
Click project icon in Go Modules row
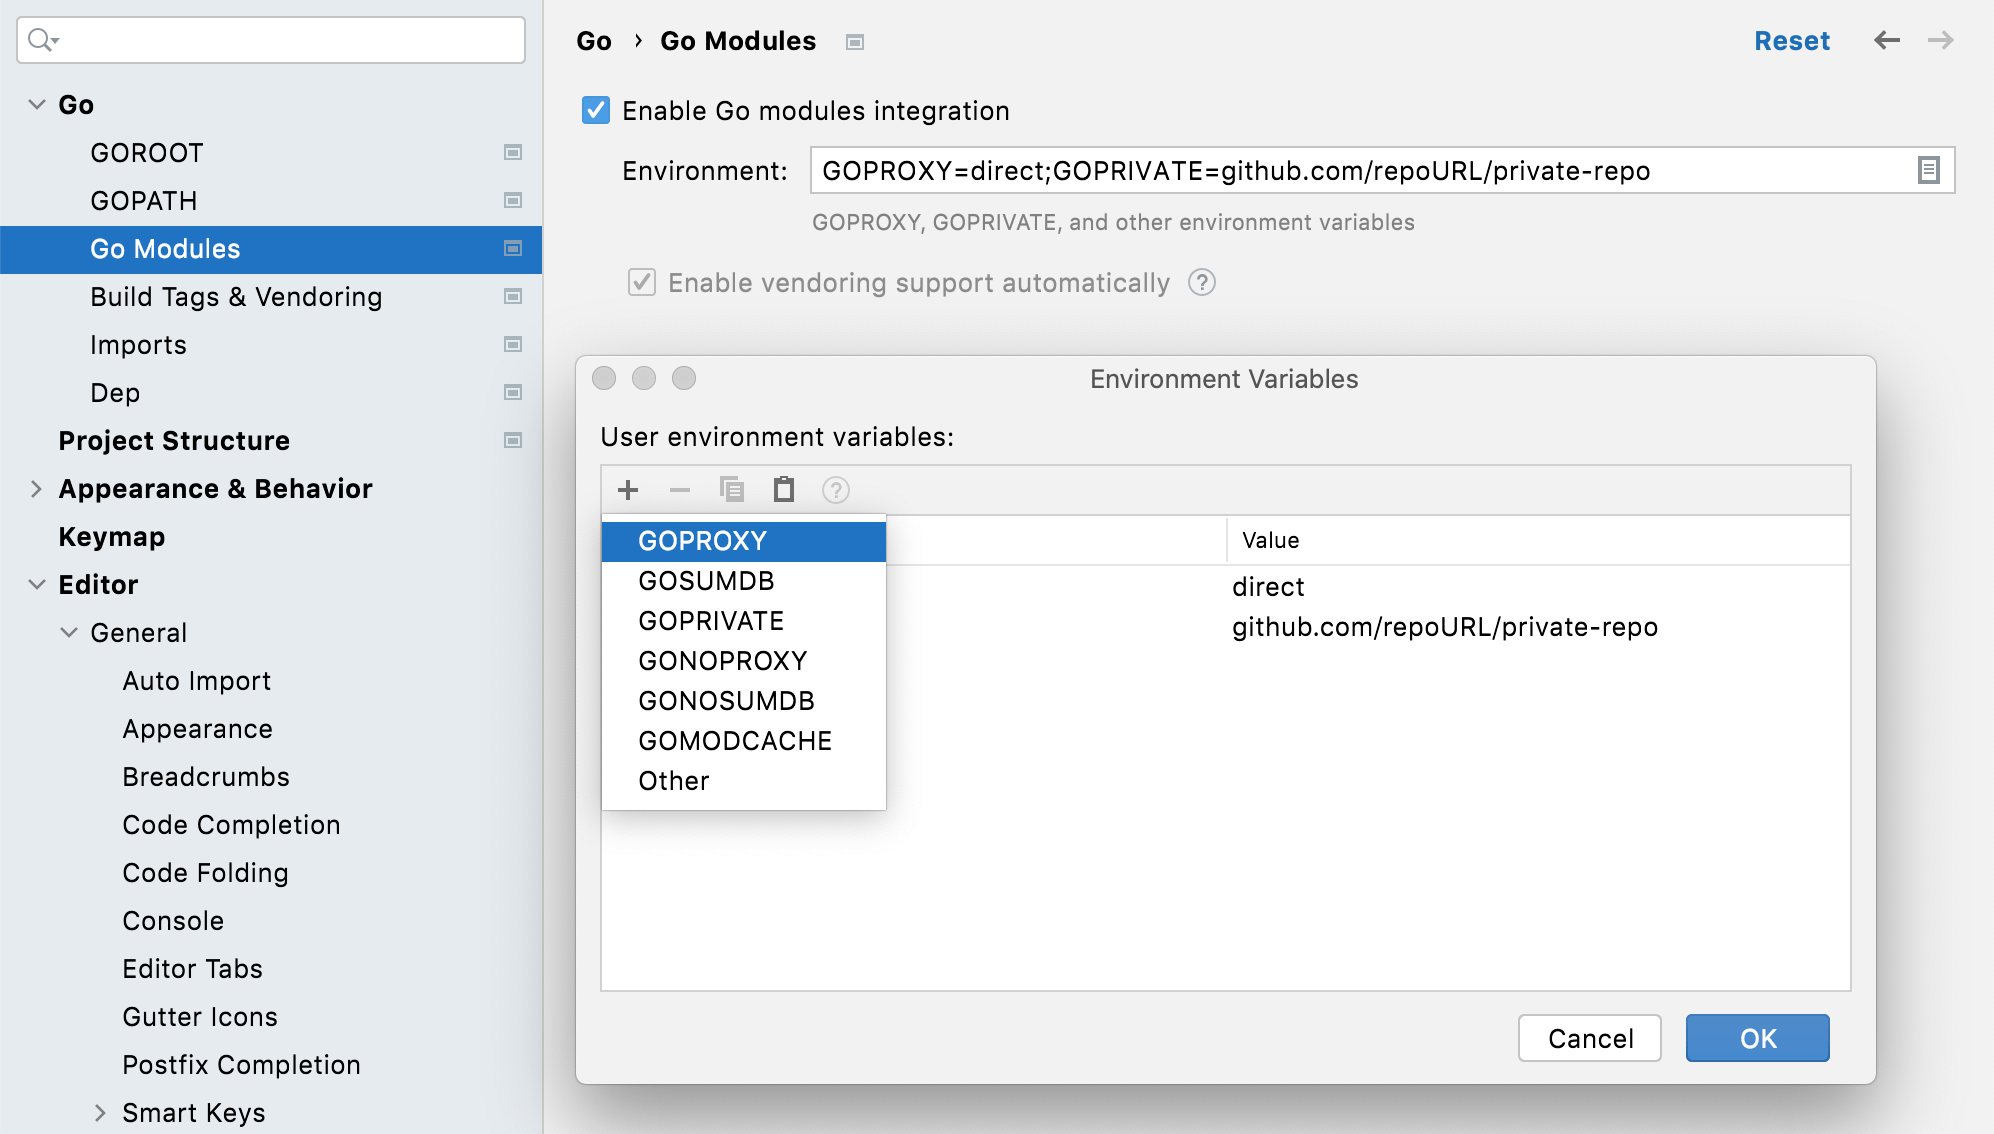[x=513, y=249]
